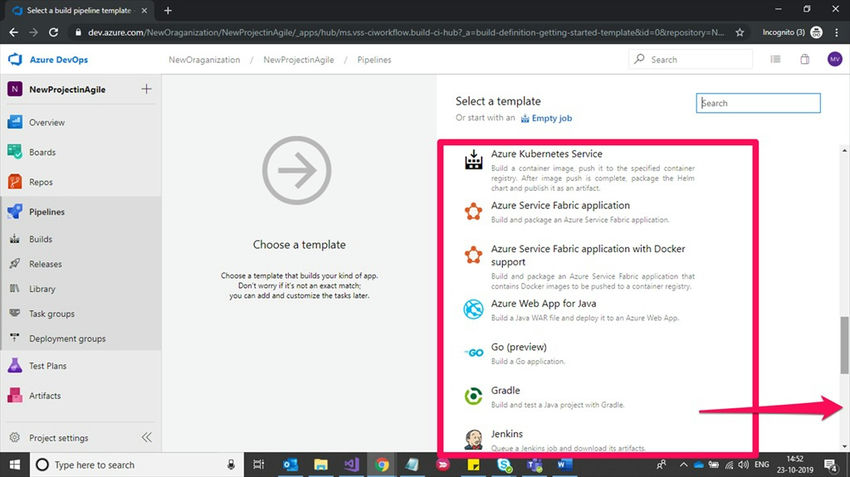
Task: Show hidden system tray icons chevron
Action: click(683, 465)
